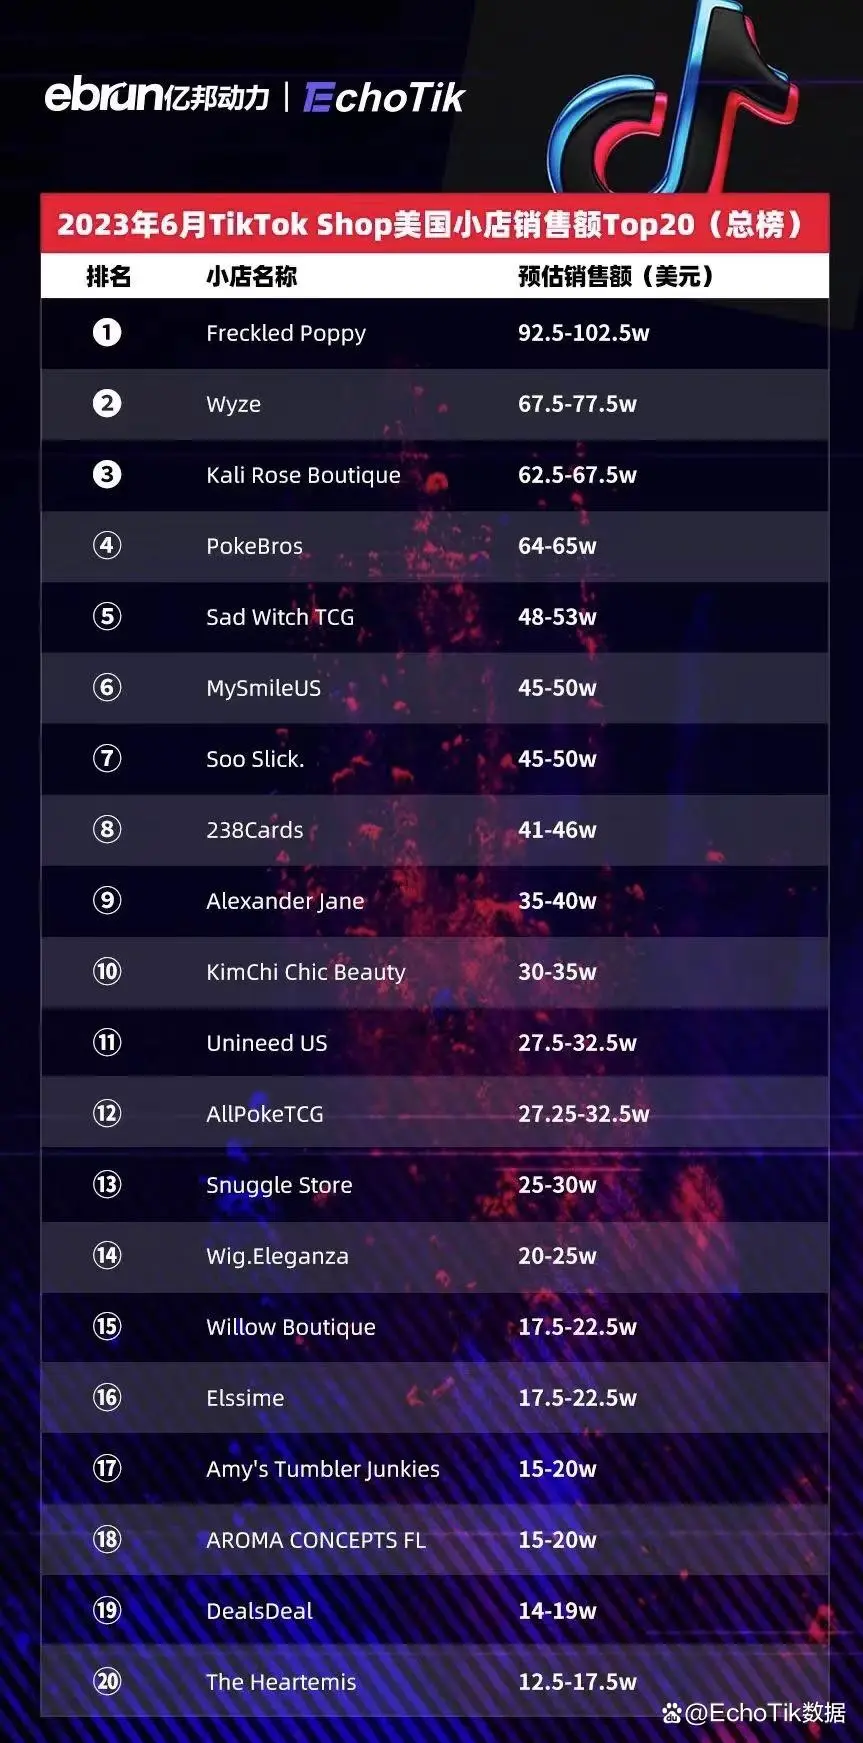
Task: Click the rank 5 circle badge
Action: 107,616
